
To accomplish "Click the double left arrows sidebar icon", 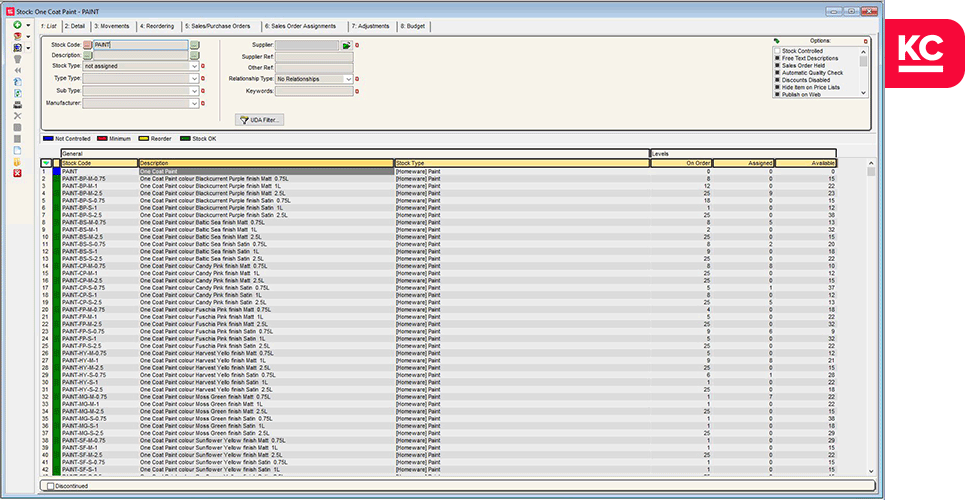I will tap(17, 70).
